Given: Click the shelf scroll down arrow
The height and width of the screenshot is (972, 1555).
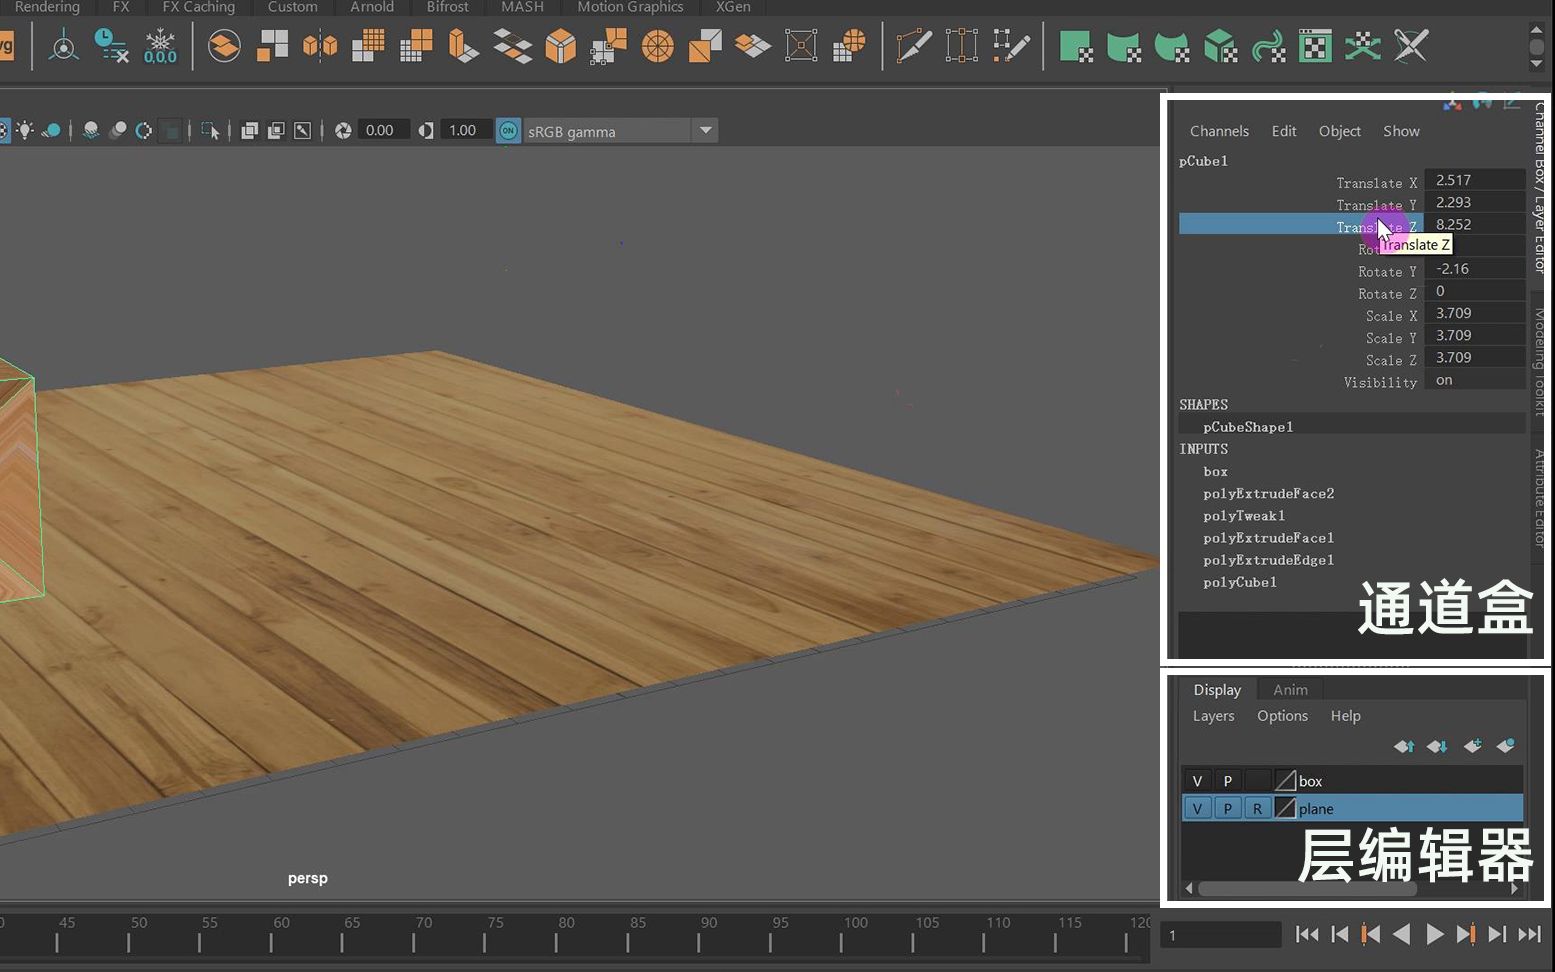Looking at the screenshot, I should (x=1537, y=64).
